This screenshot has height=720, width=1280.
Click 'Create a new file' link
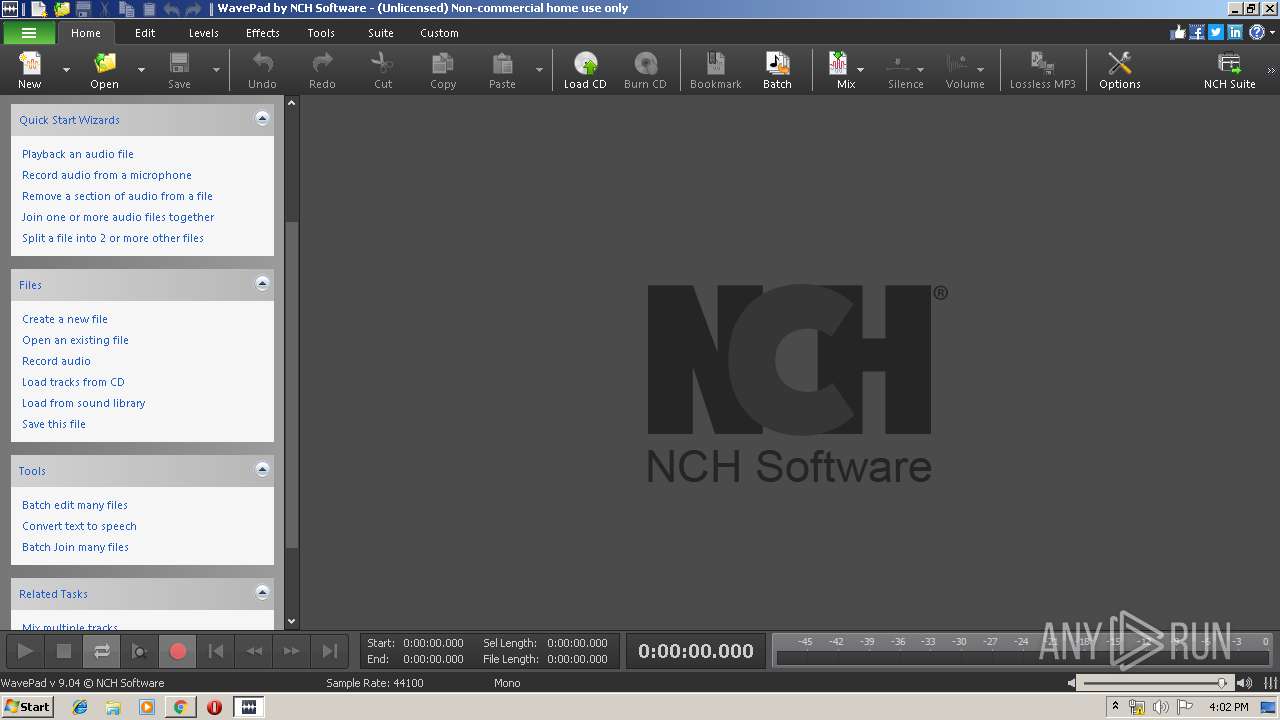[x=65, y=319]
